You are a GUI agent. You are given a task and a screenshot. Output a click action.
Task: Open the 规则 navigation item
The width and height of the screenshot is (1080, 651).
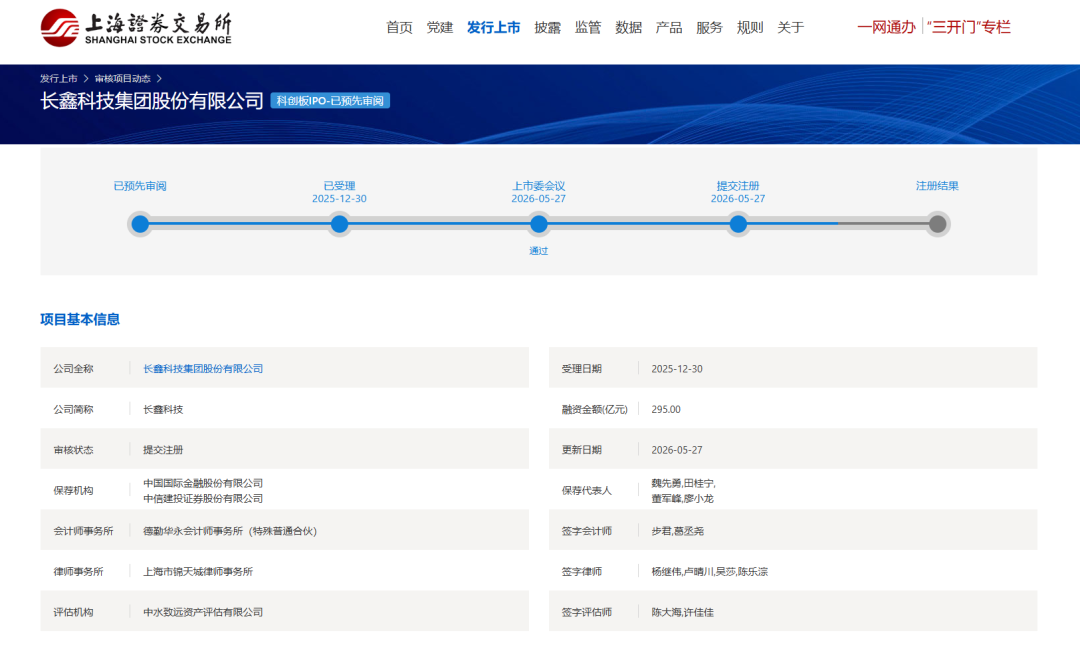[750, 28]
